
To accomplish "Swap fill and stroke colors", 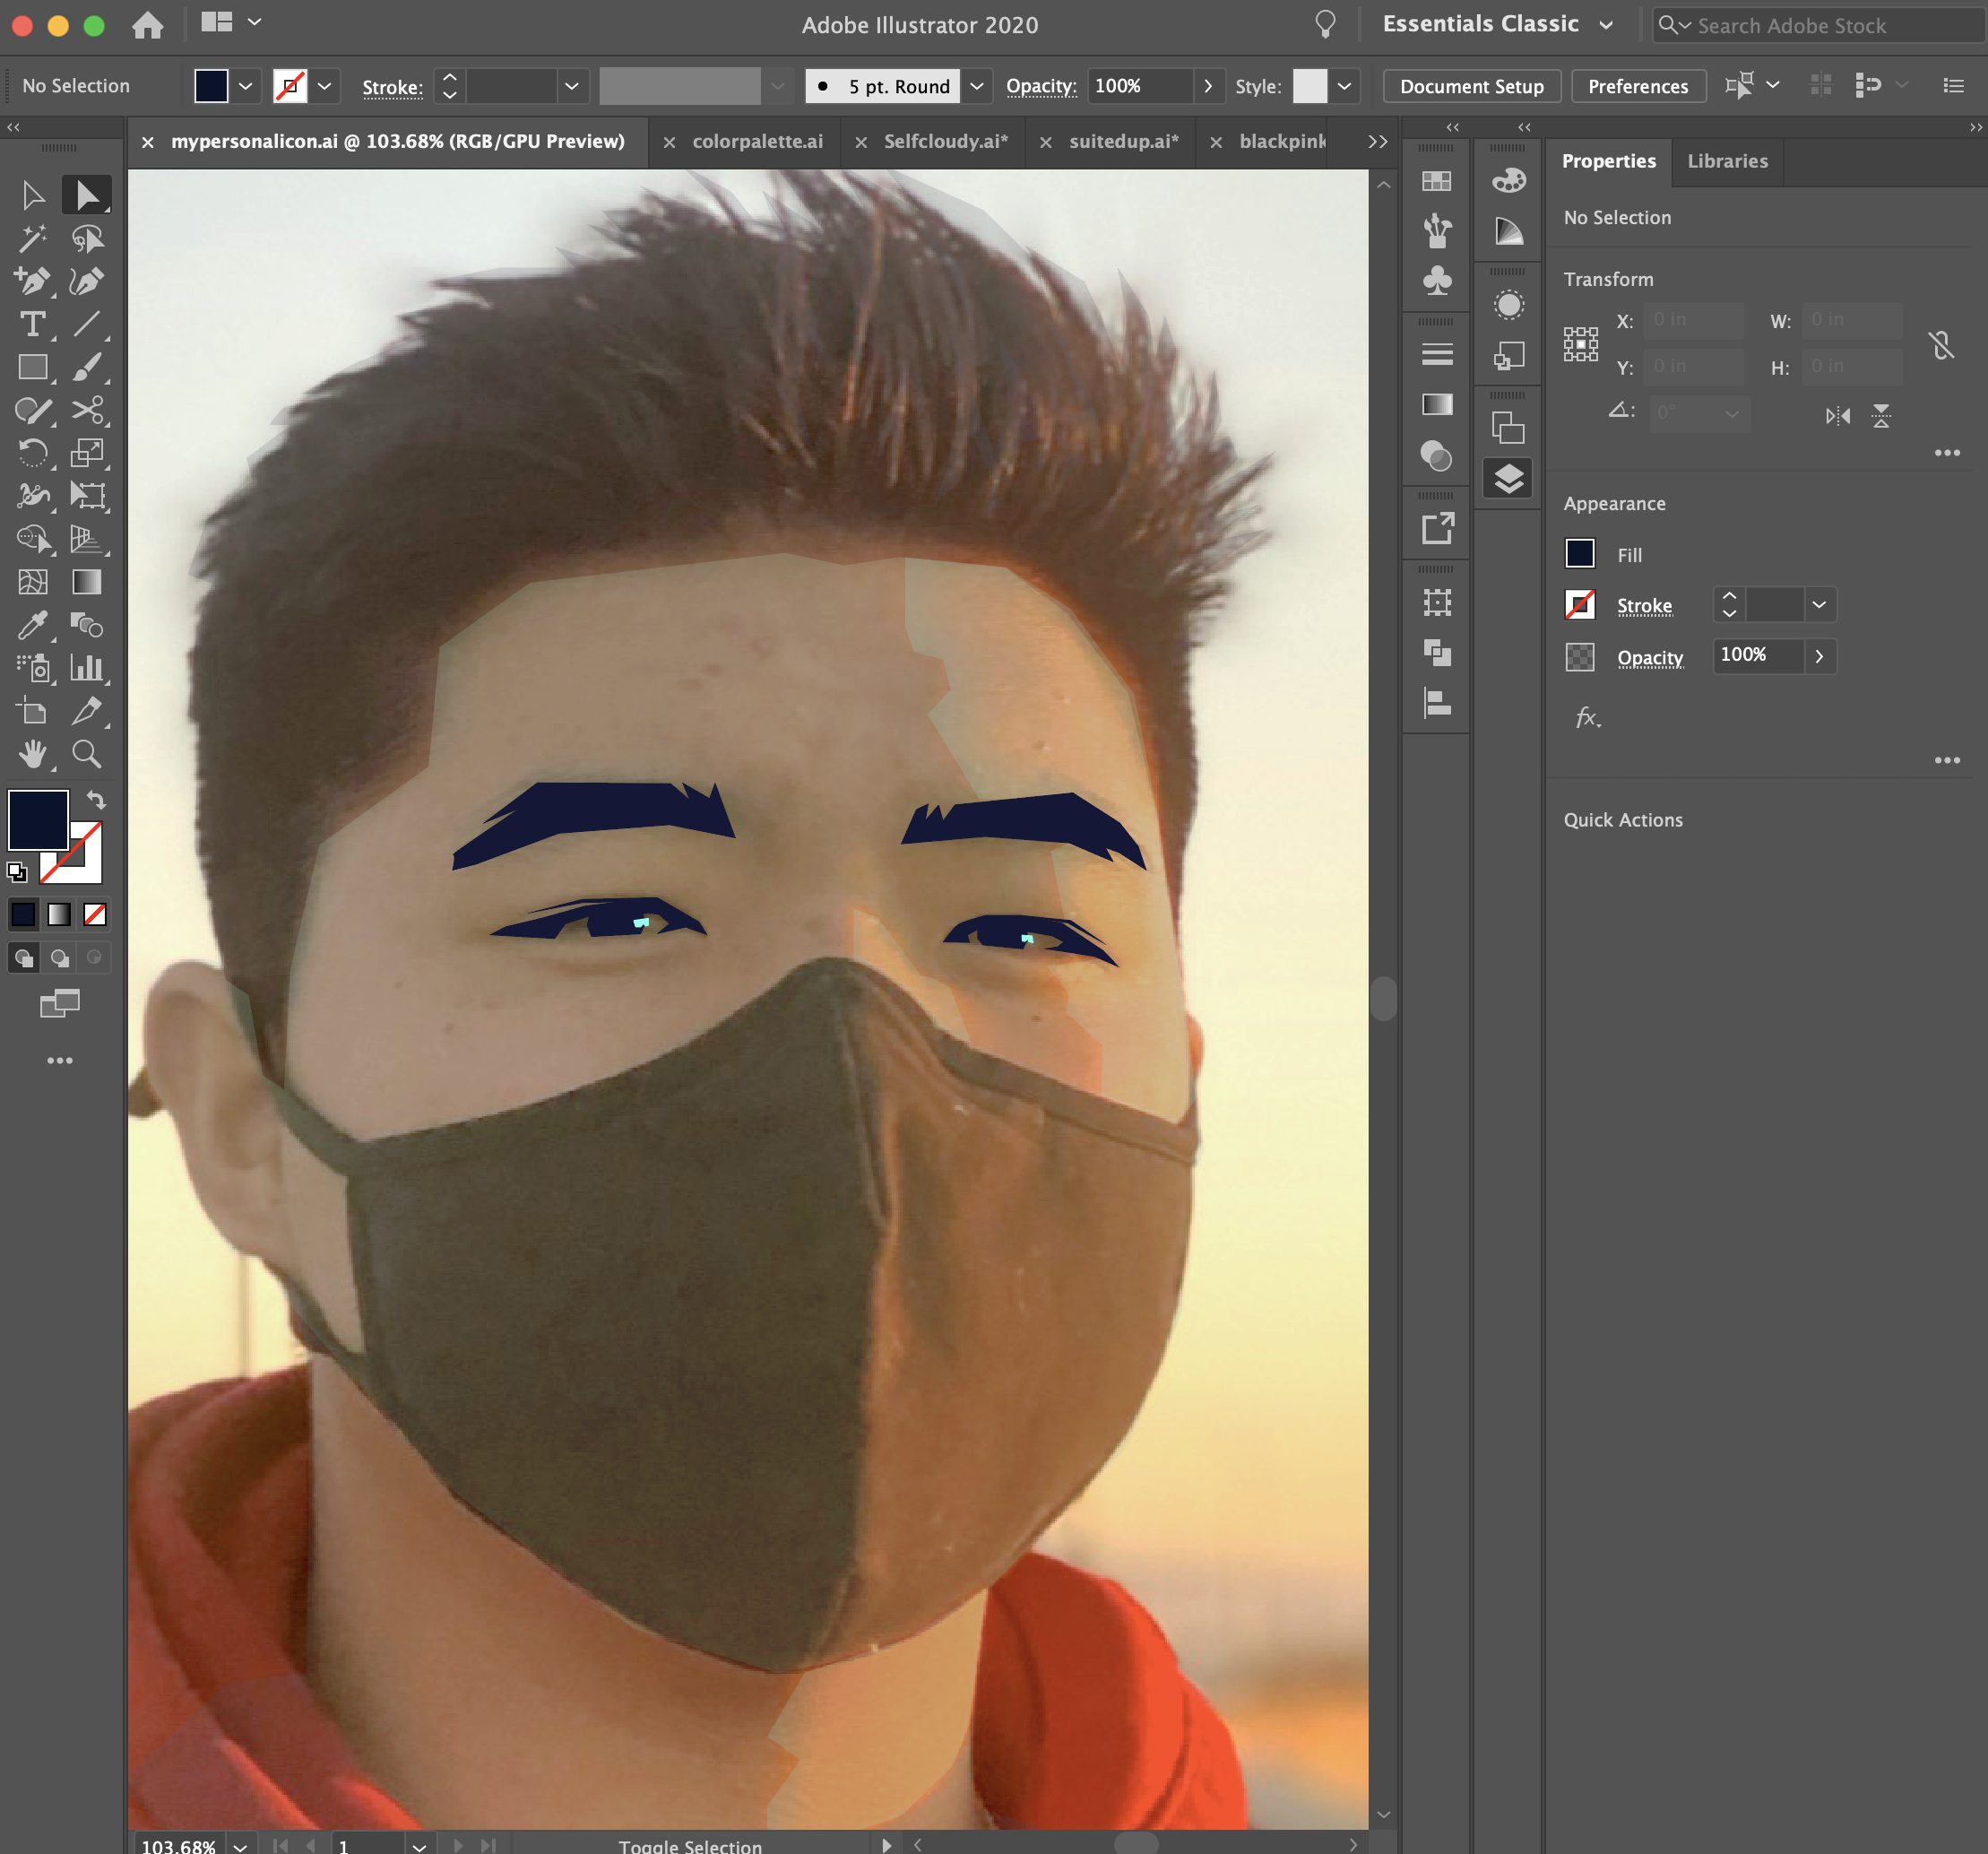I will point(96,800).
